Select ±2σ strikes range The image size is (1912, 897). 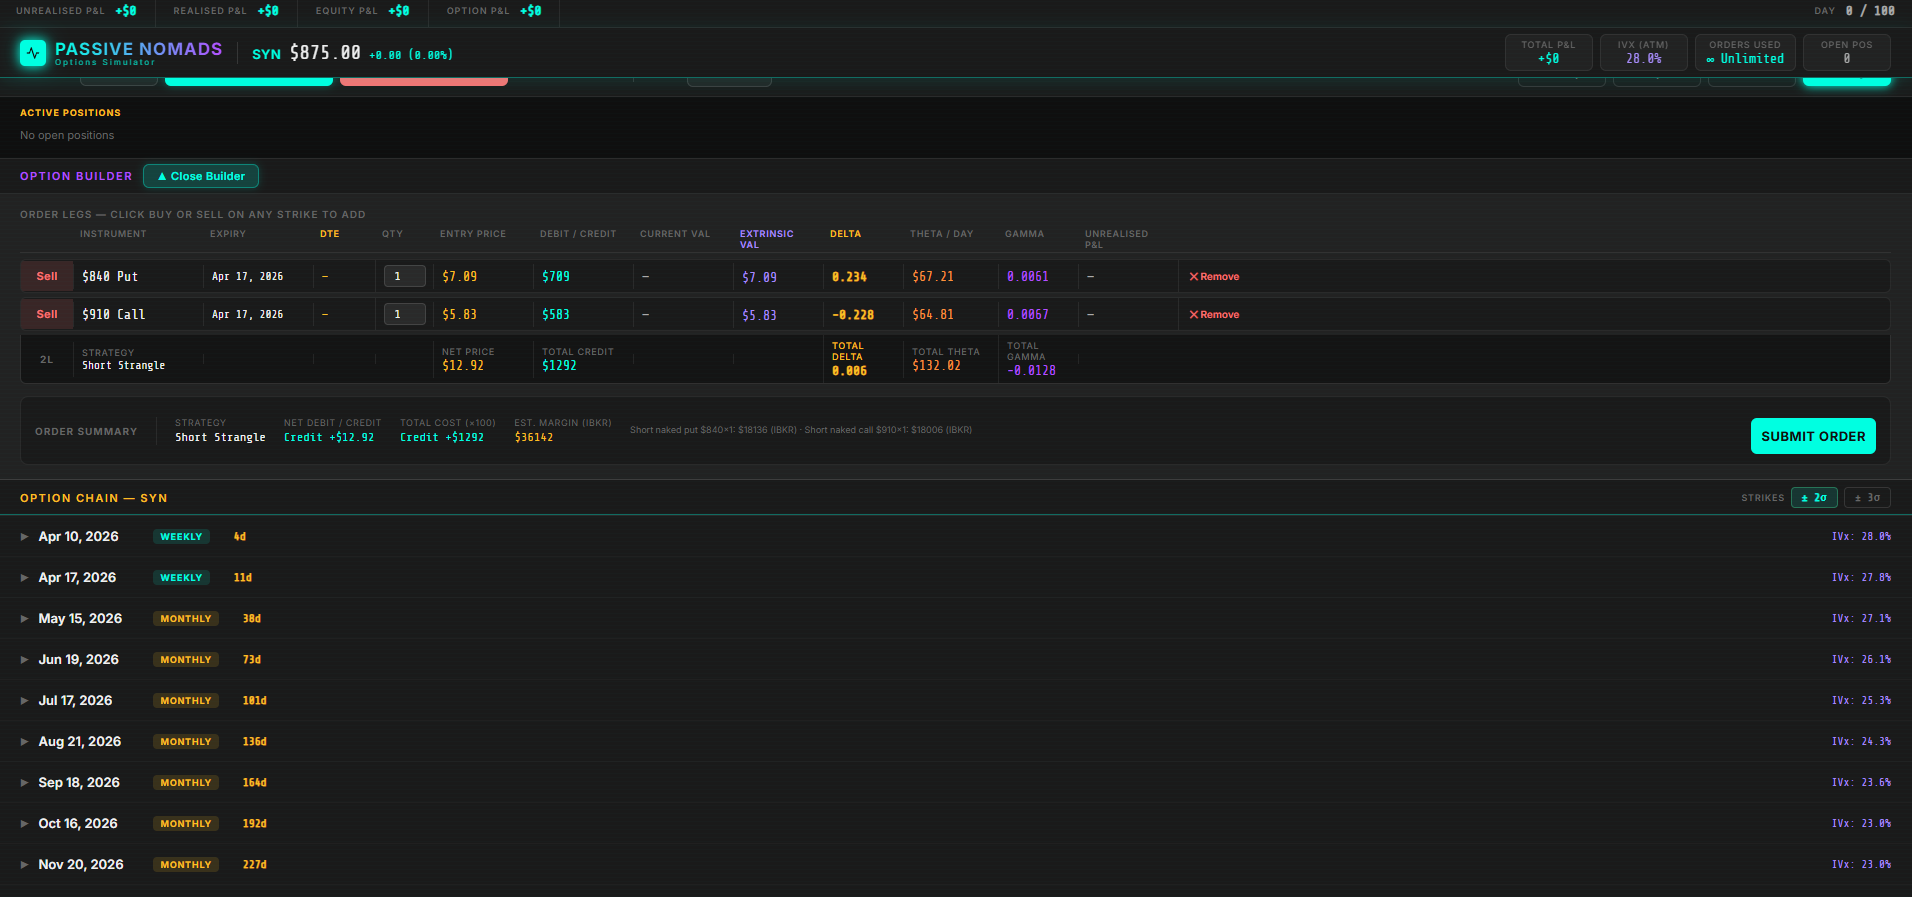1813,497
